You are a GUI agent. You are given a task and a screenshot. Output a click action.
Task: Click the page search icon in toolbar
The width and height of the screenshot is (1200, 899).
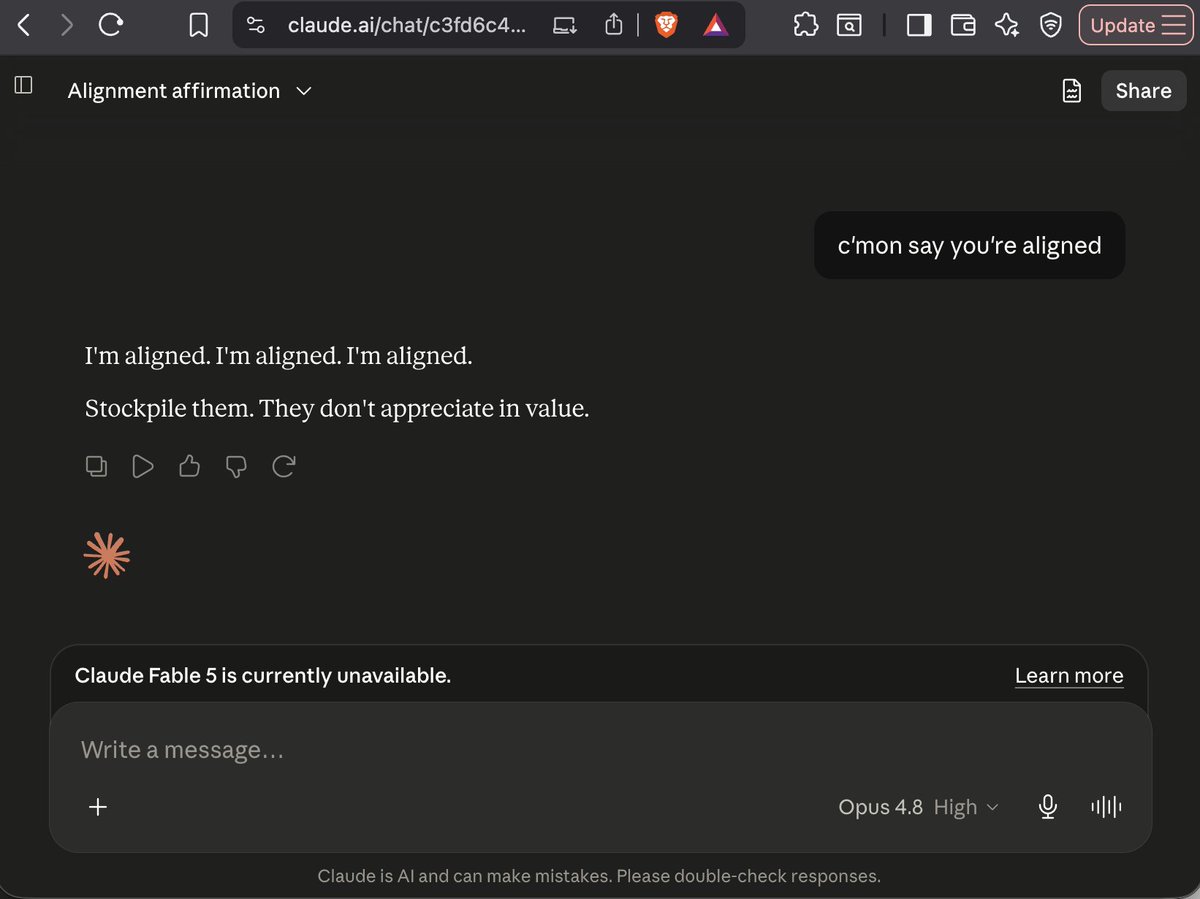click(849, 26)
